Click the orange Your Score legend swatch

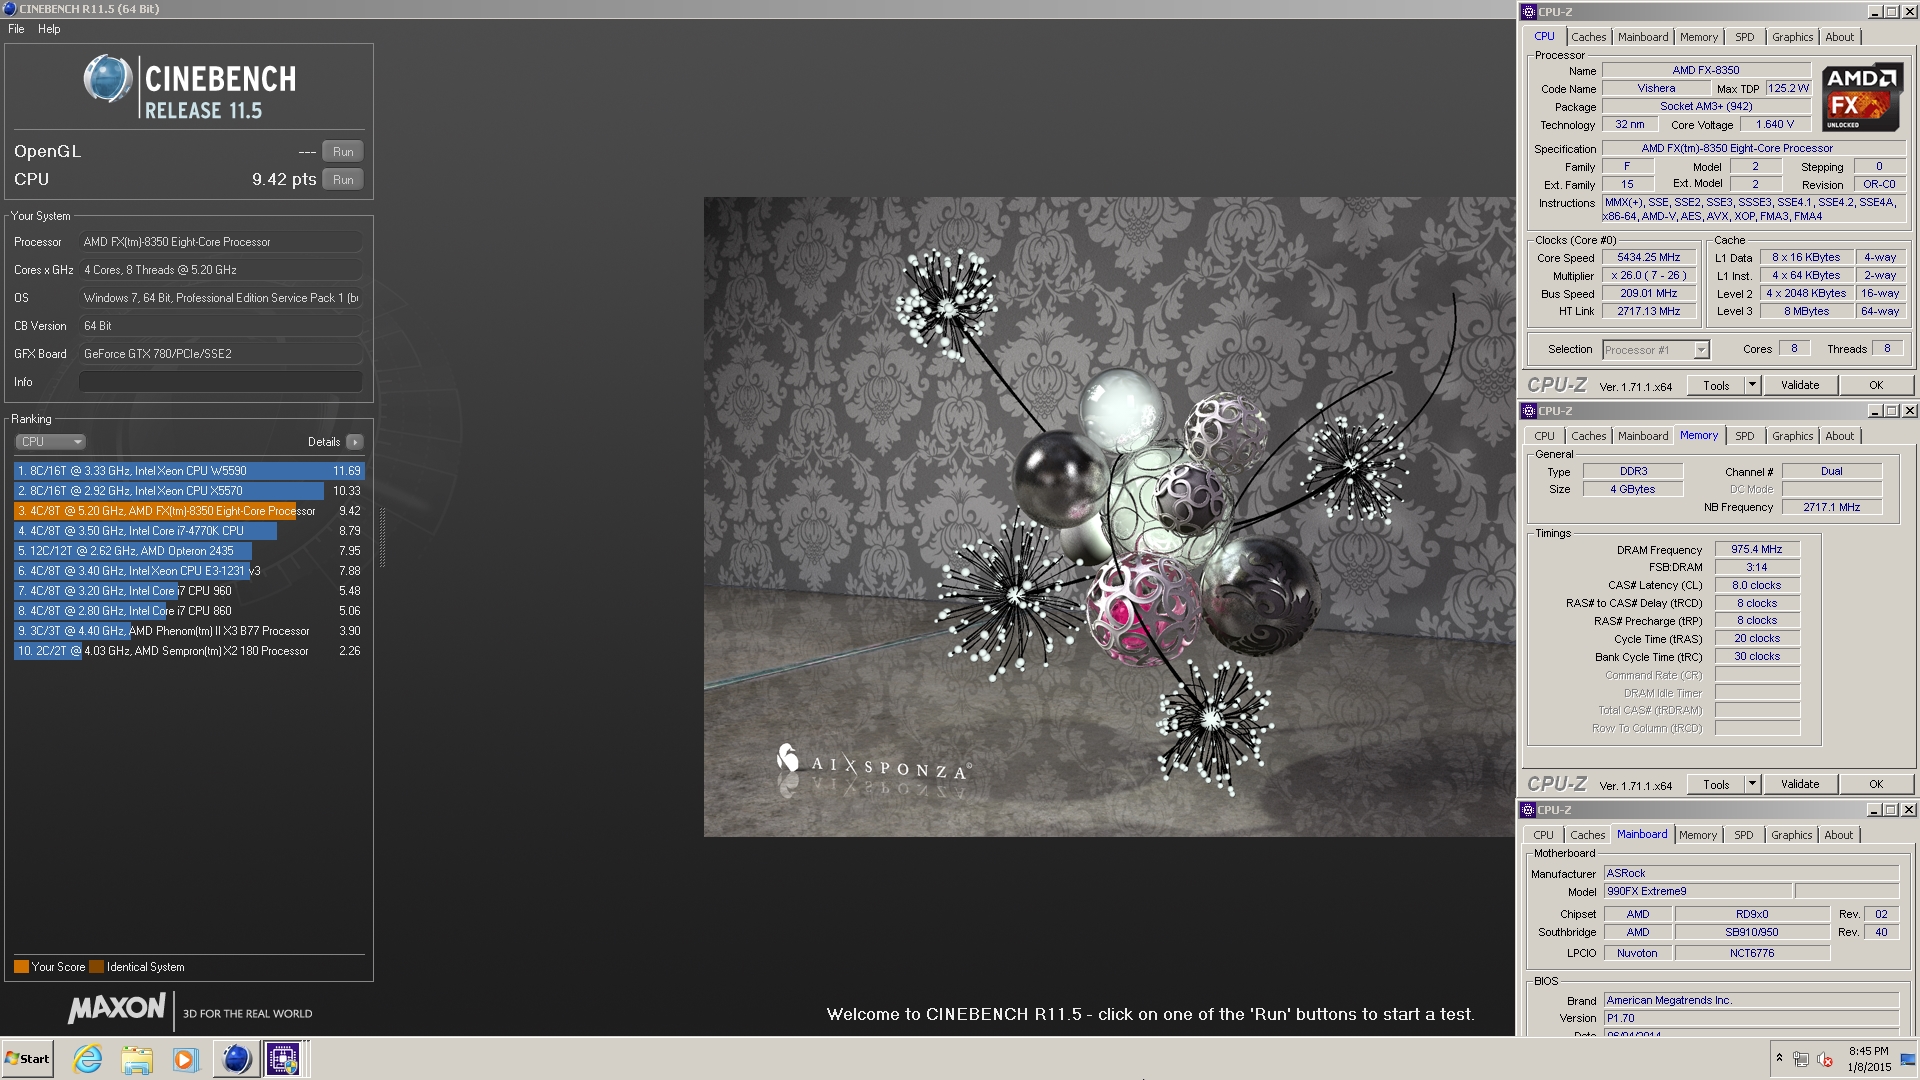point(21,967)
